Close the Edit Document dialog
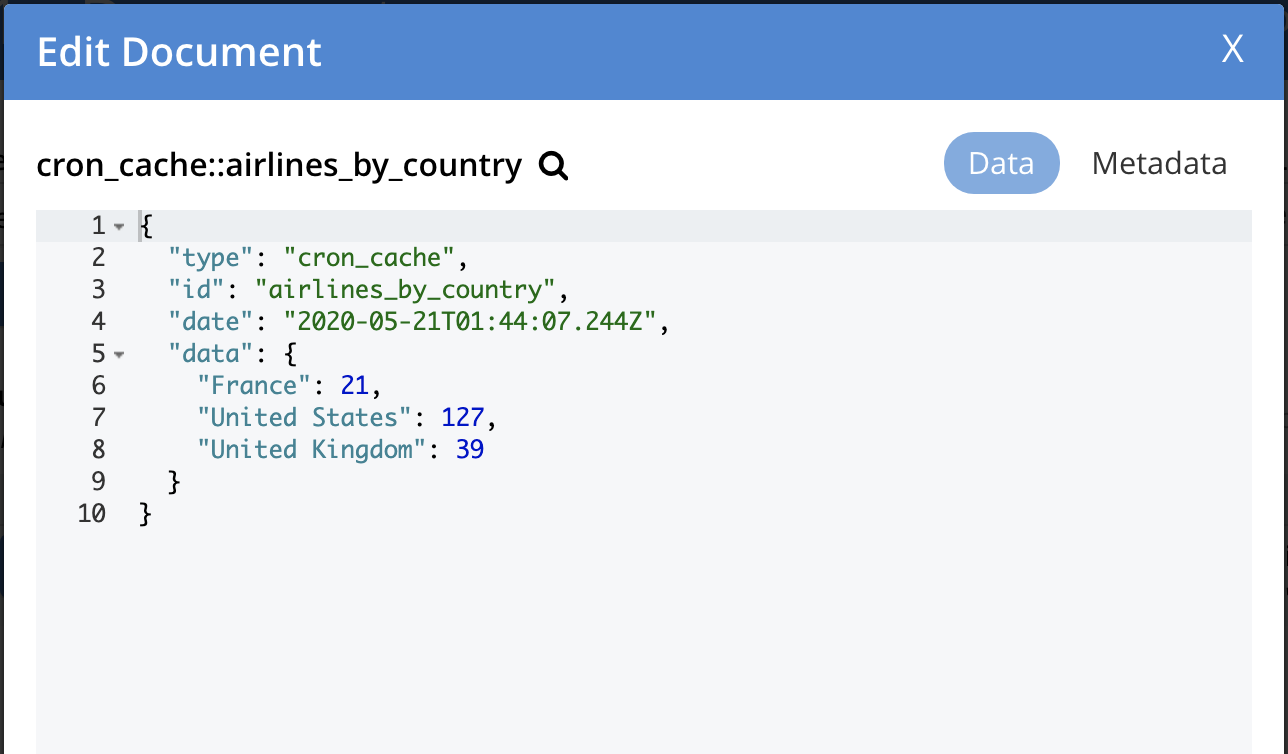Image resolution: width=1288 pixels, height=754 pixels. (1232, 49)
